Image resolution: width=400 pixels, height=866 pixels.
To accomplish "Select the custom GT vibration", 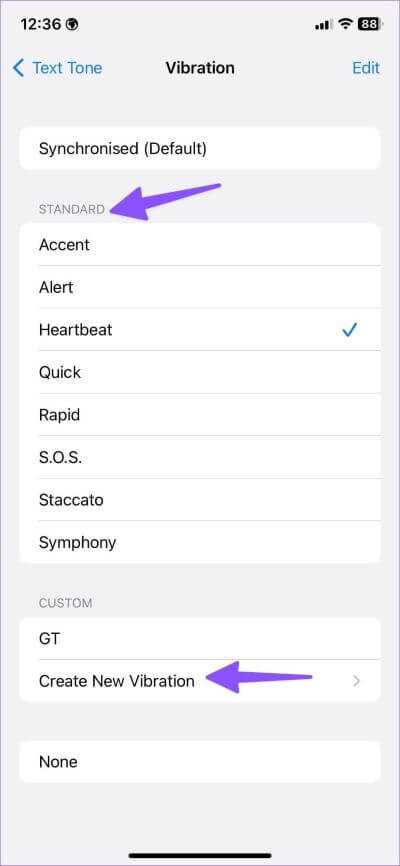I will tap(199, 638).
